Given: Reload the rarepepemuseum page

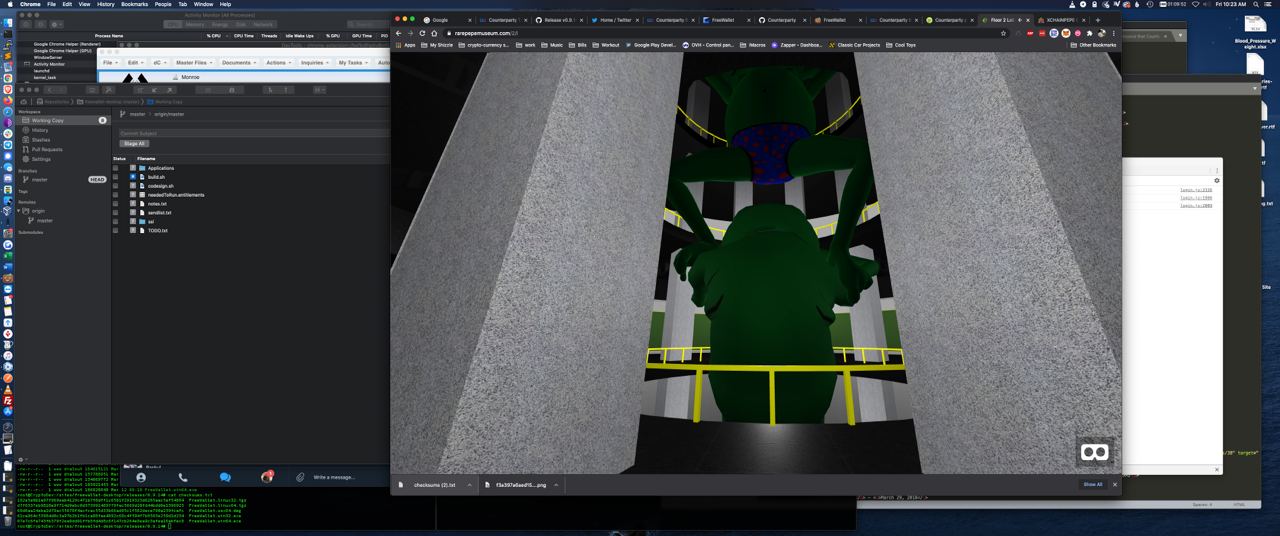Looking at the screenshot, I should [x=422, y=33].
